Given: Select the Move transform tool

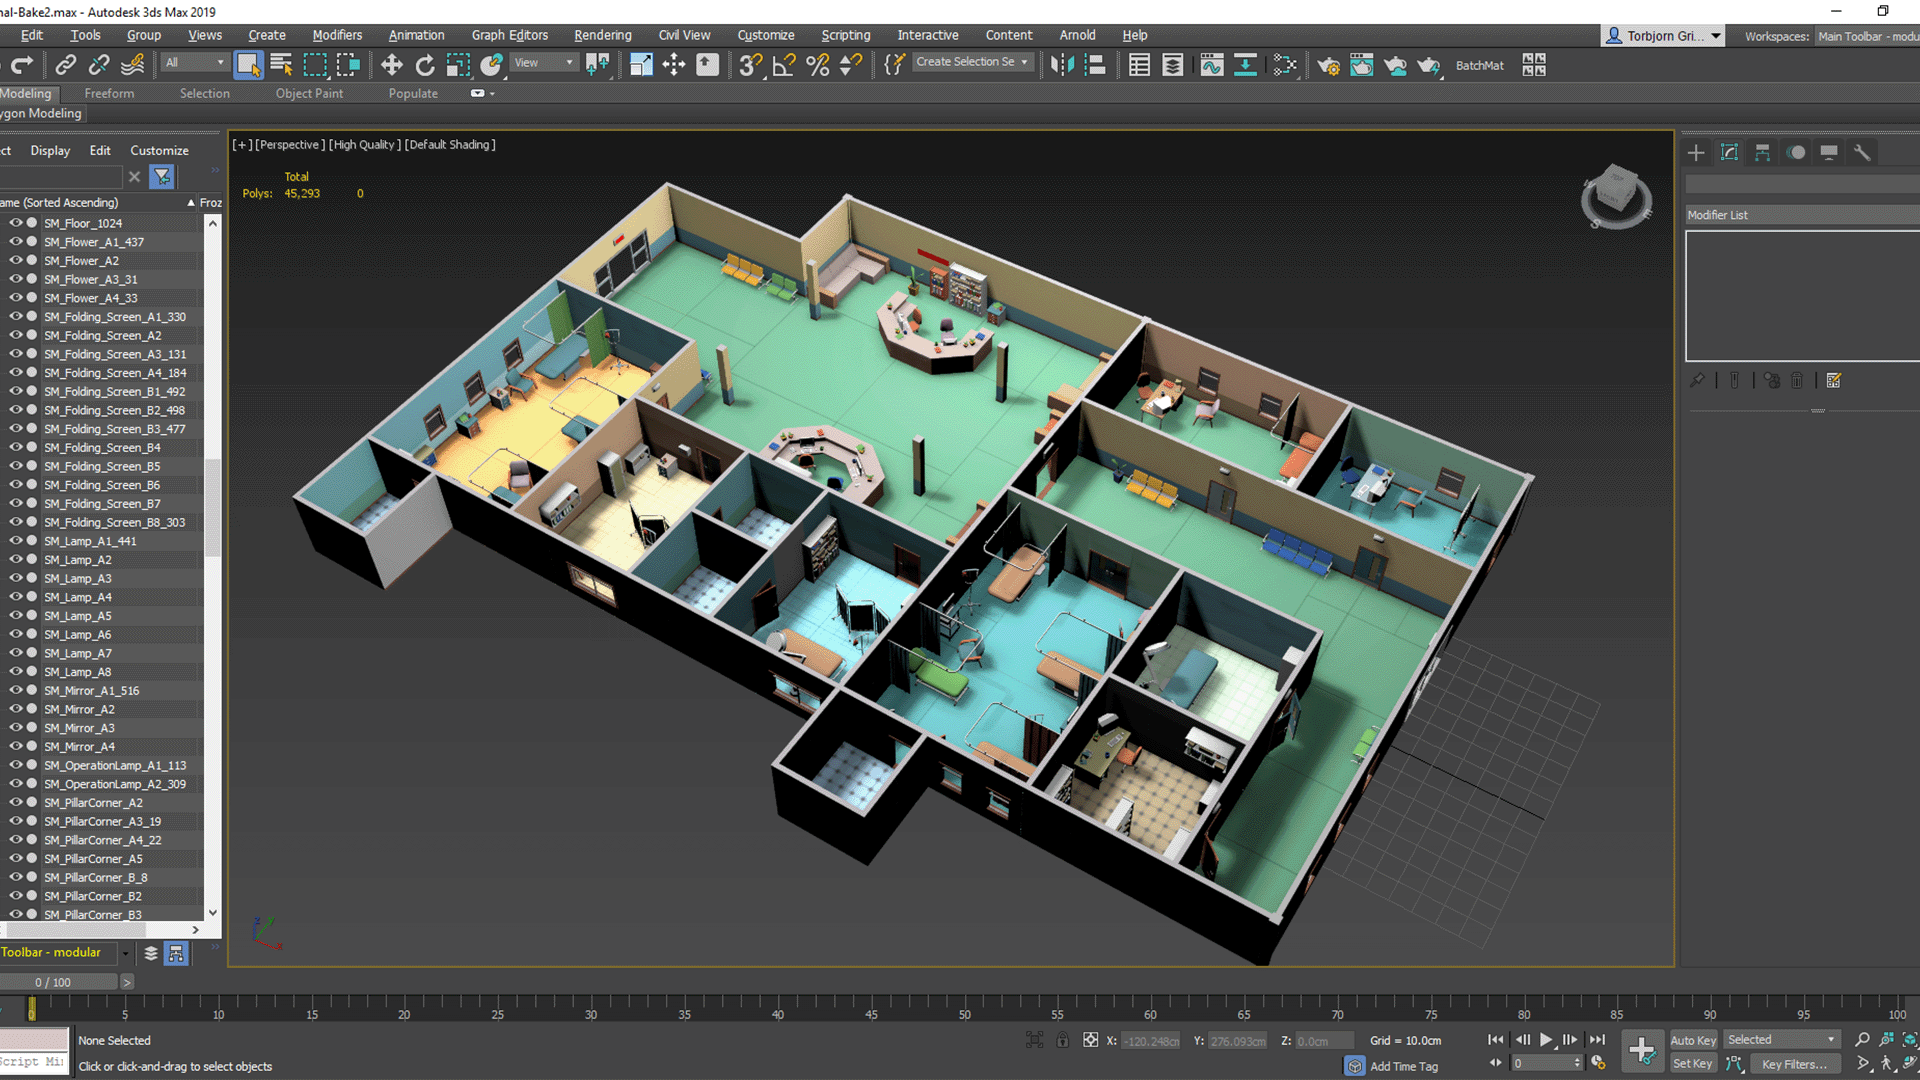Looking at the screenshot, I should click(391, 65).
